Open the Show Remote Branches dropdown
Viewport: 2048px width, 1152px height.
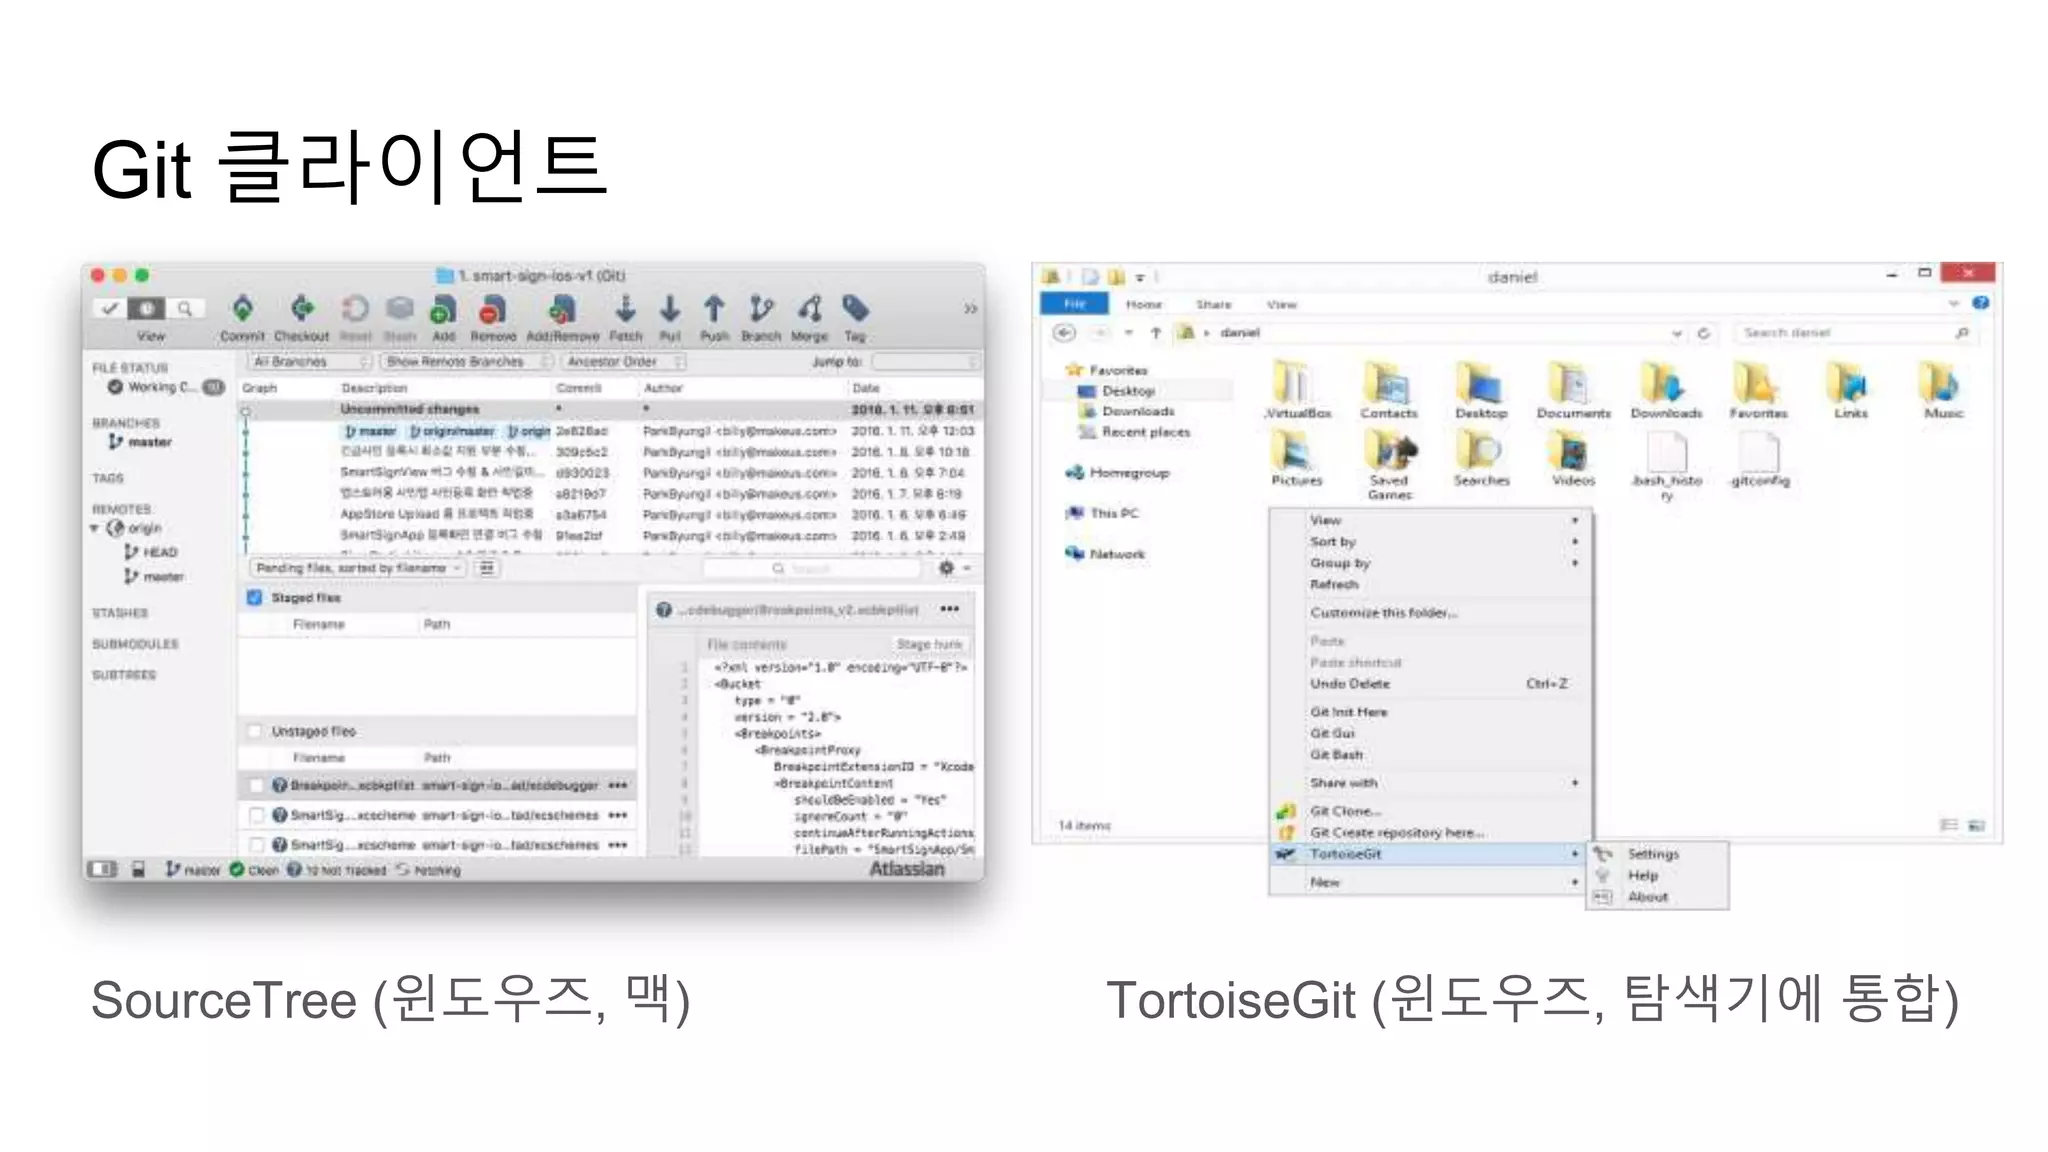[x=468, y=362]
